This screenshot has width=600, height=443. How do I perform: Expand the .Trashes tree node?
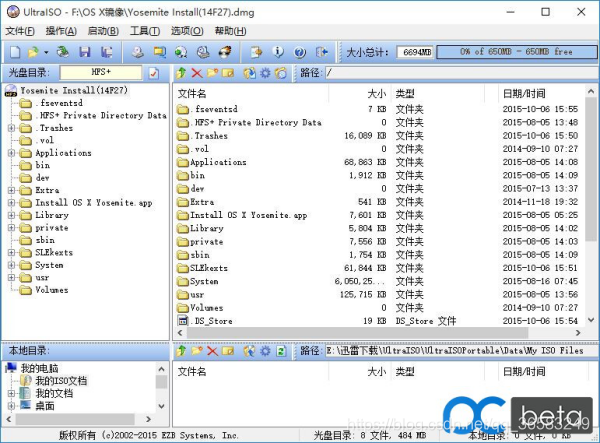[x=11, y=128]
